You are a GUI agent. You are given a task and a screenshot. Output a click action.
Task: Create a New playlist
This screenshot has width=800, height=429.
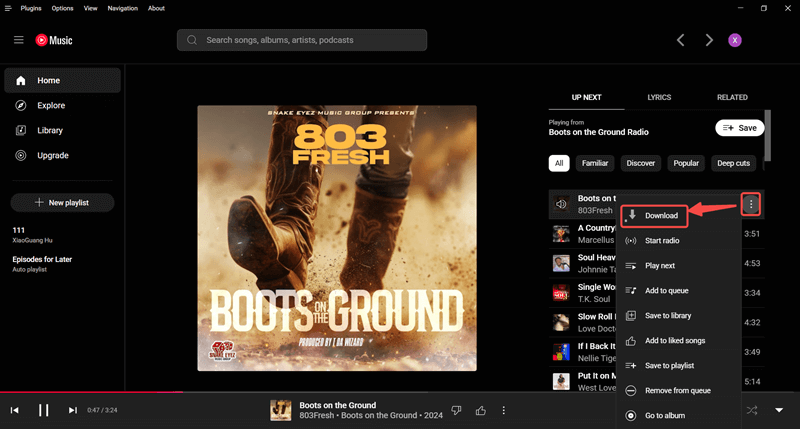point(62,203)
